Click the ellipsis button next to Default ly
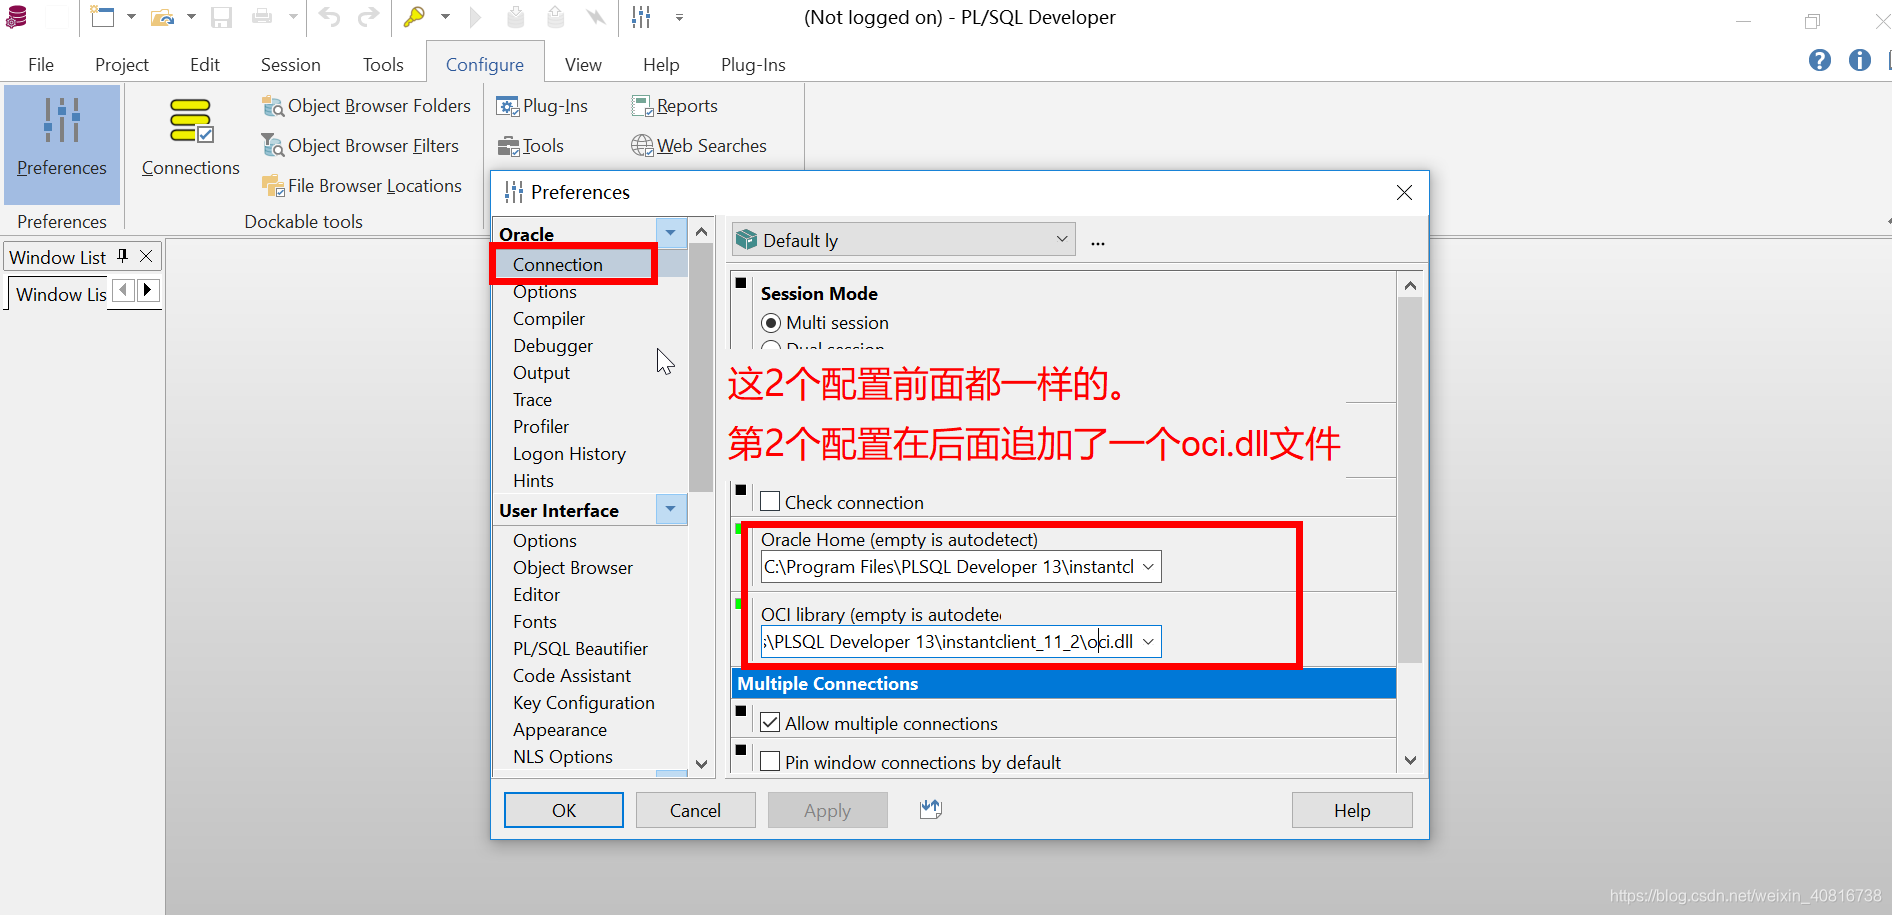Screen dimensions: 1892x915 pyautogui.click(x=1098, y=241)
